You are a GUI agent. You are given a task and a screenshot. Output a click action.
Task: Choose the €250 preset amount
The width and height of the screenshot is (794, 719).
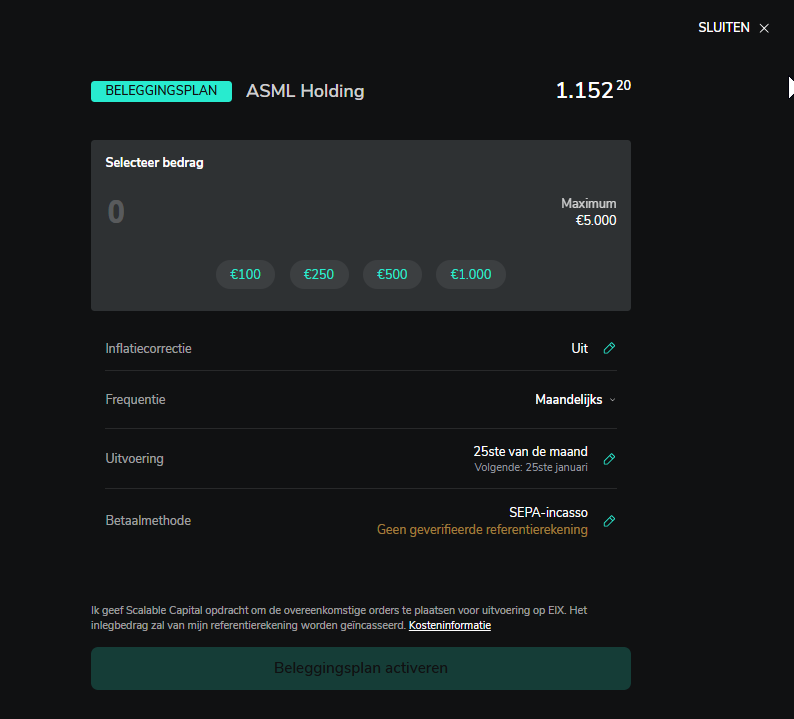pos(319,274)
